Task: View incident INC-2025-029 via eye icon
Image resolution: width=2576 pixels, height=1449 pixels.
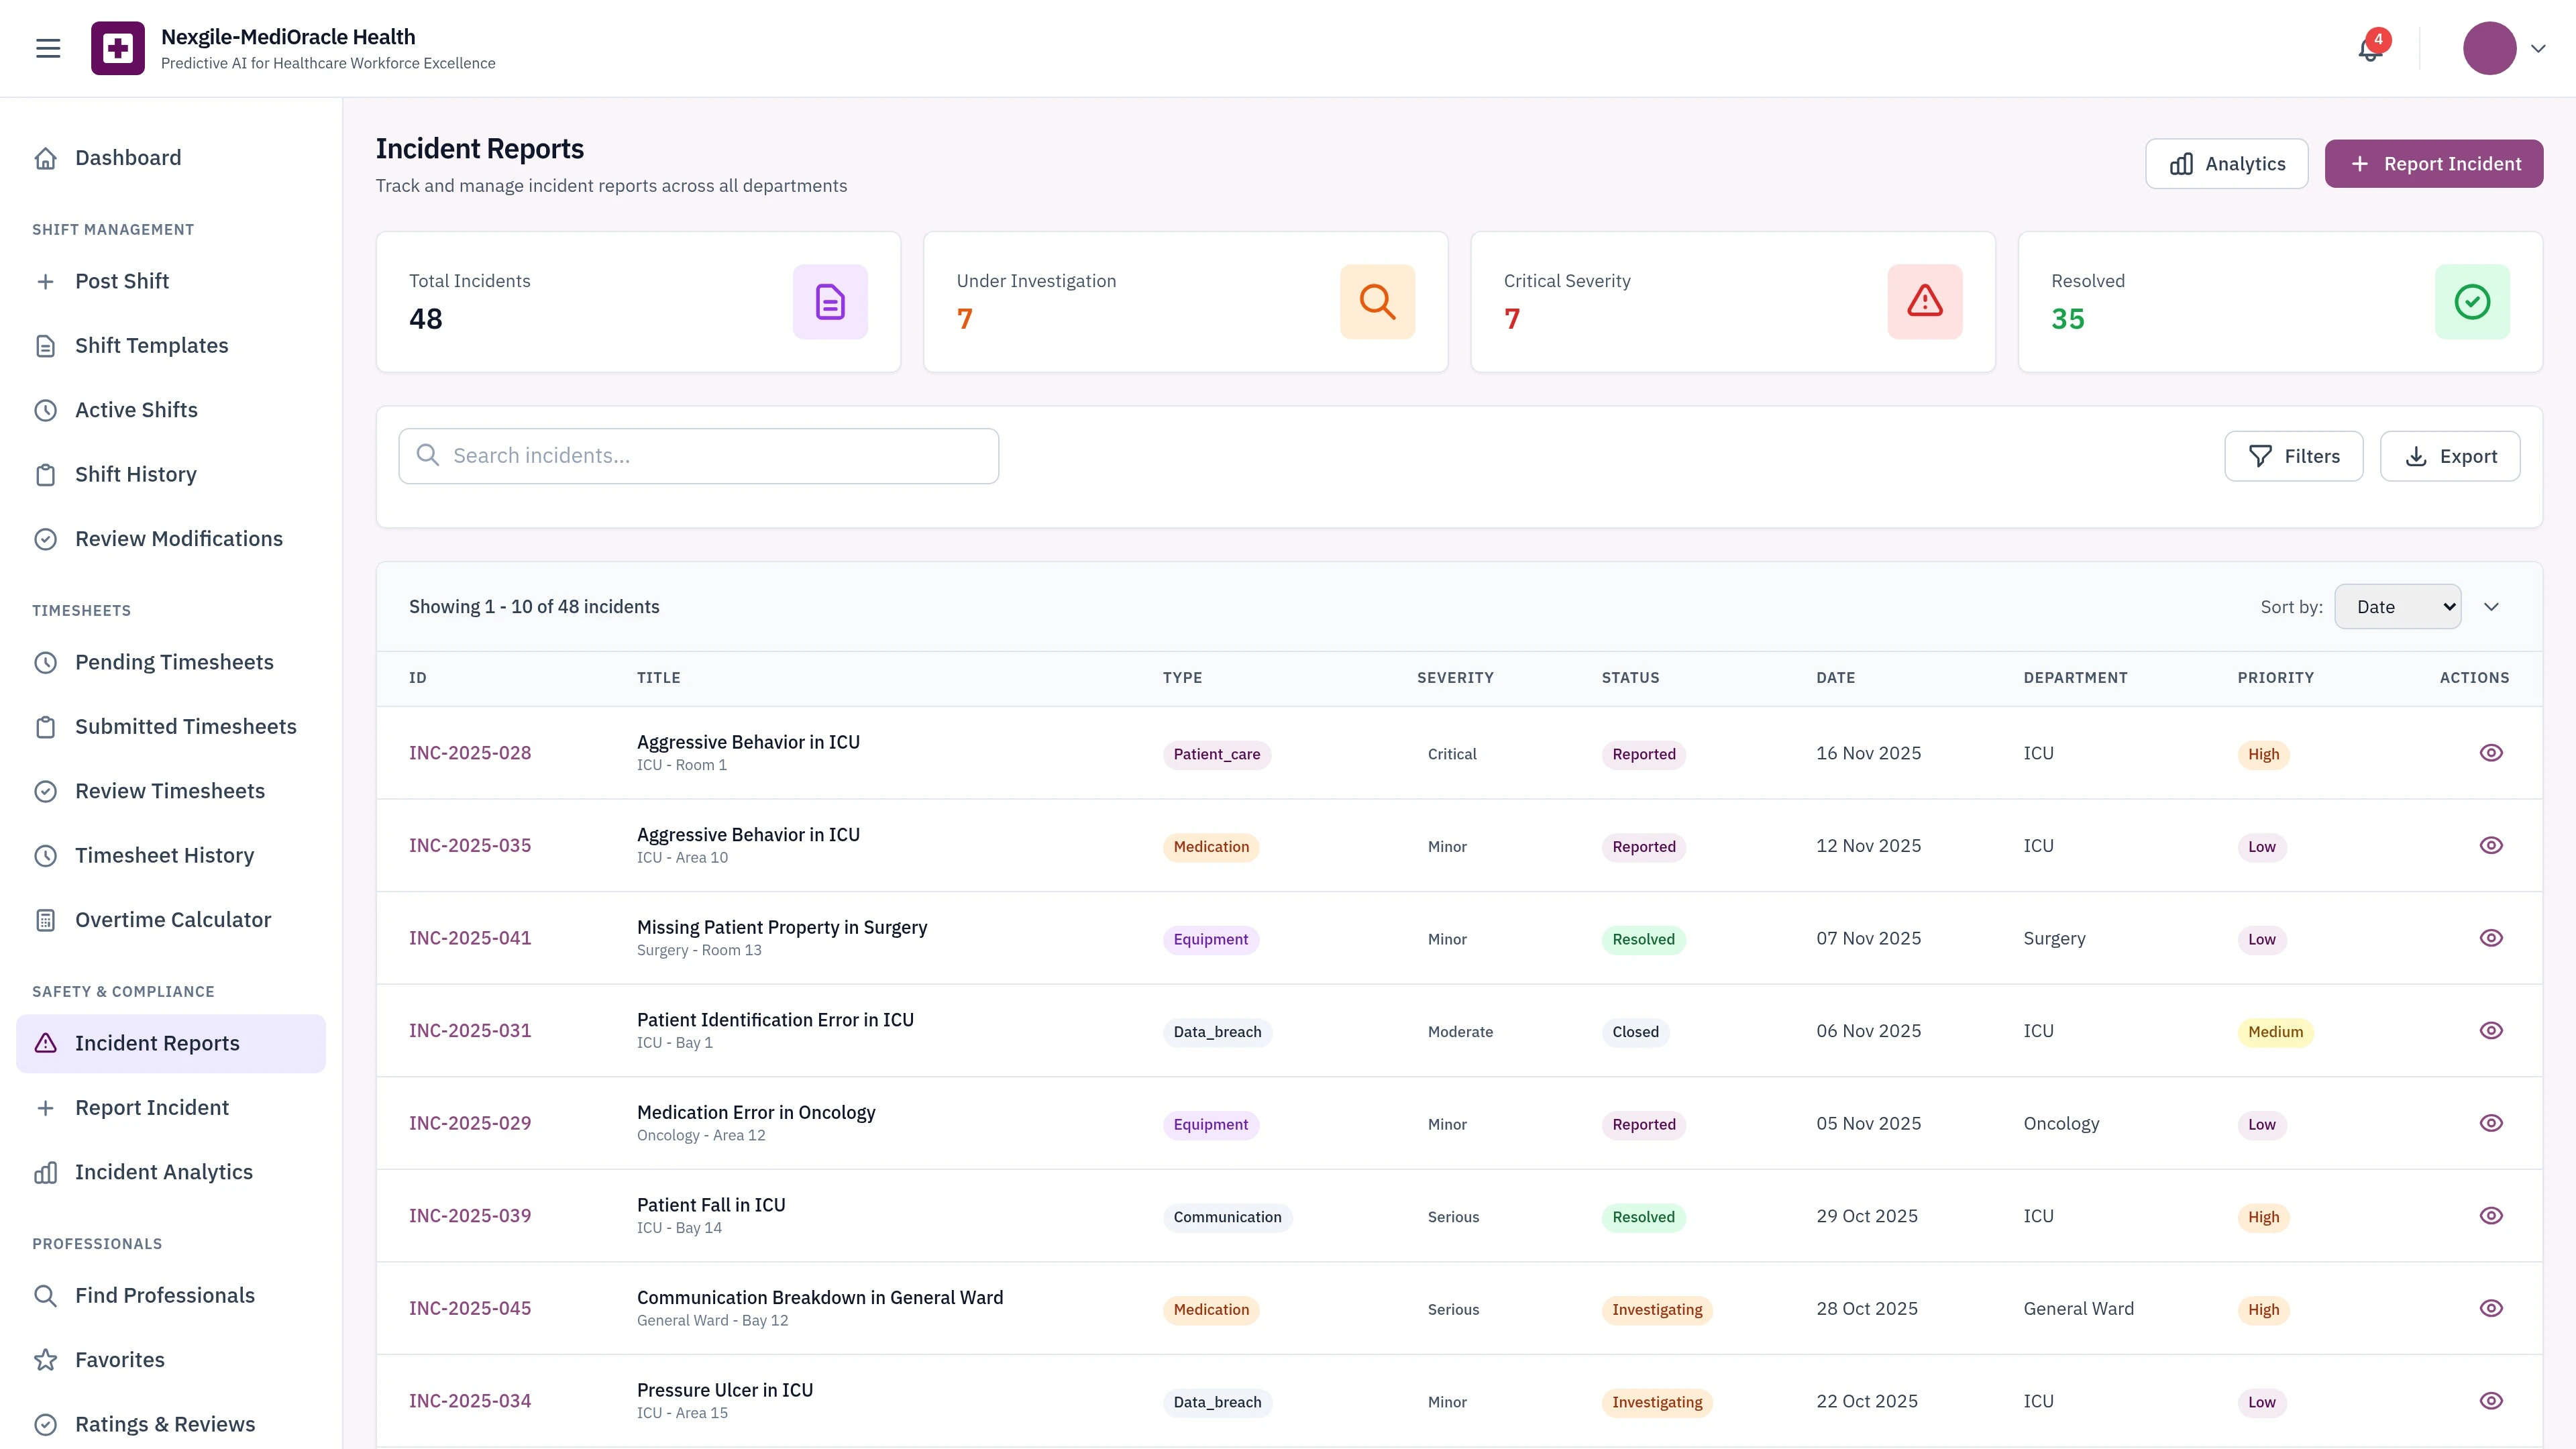Action: point(2491,1123)
